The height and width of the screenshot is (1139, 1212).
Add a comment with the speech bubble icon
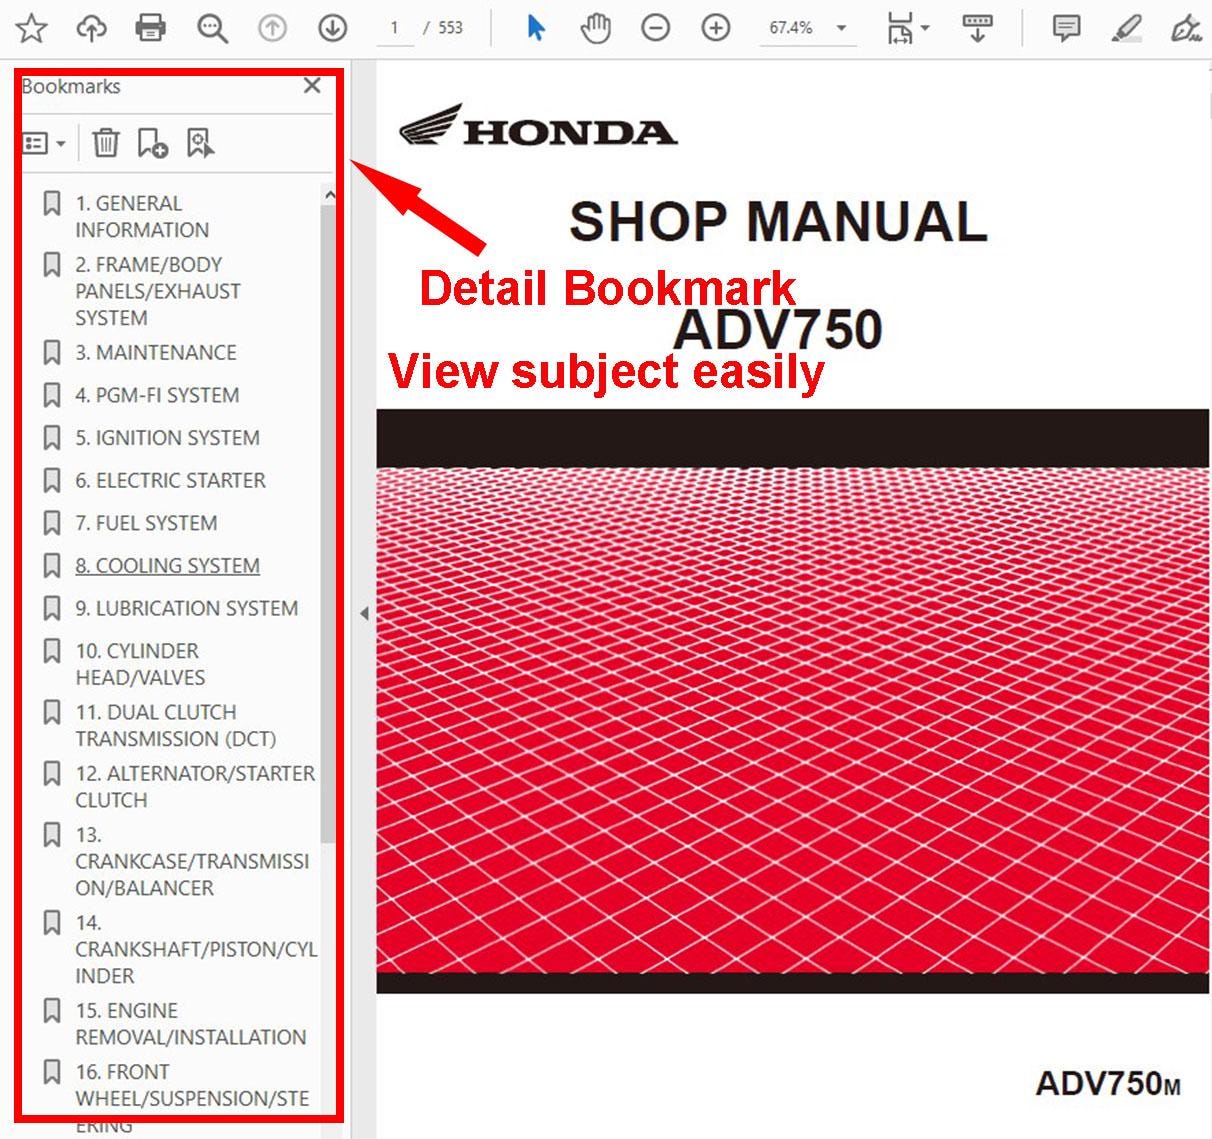tap(1067, 28)
